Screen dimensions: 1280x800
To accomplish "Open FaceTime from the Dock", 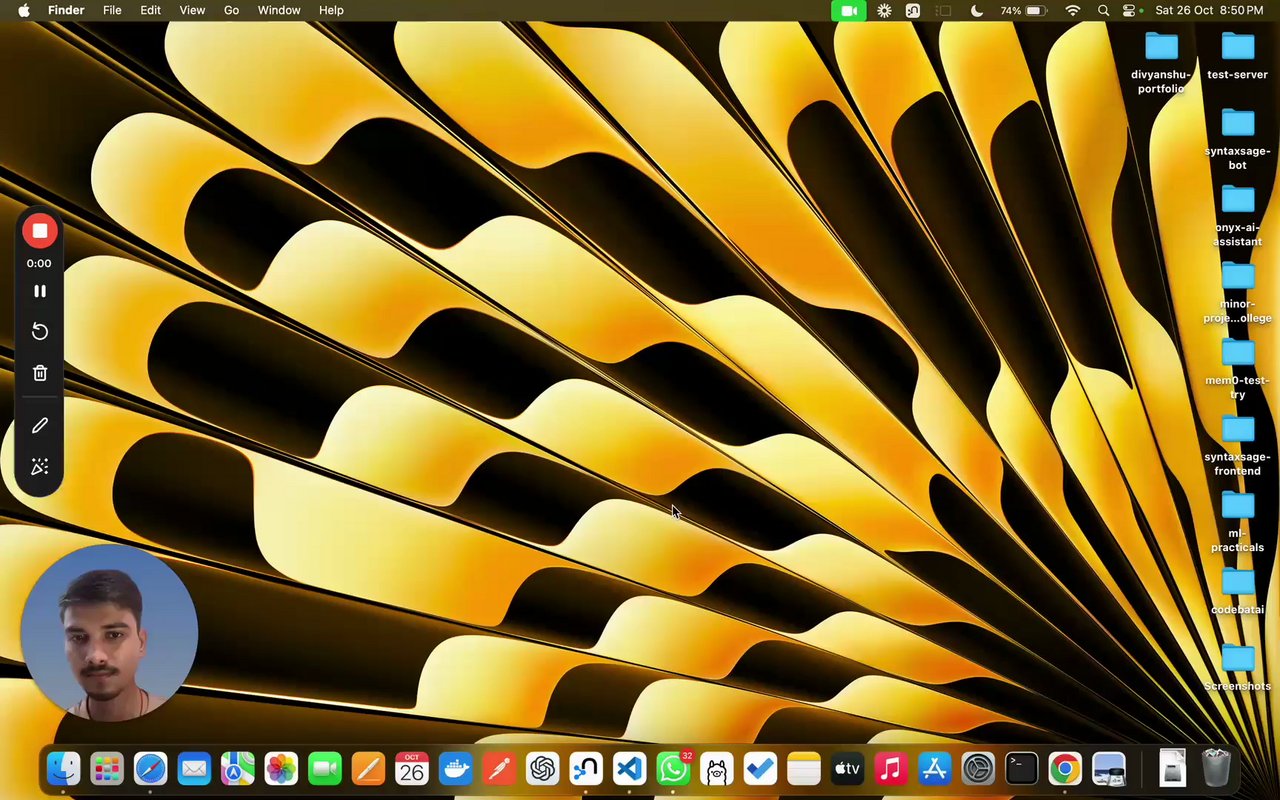I will point(325,768).
